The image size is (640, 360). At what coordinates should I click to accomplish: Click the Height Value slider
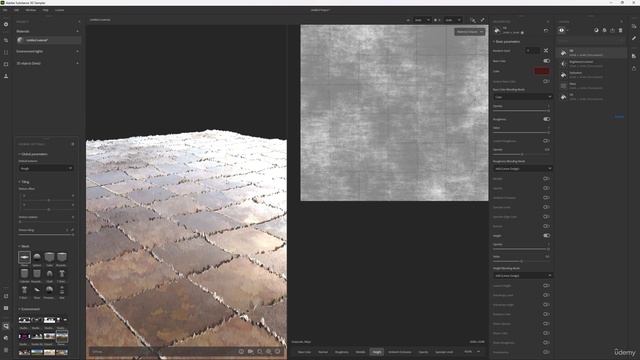click(x=521, y=261)
